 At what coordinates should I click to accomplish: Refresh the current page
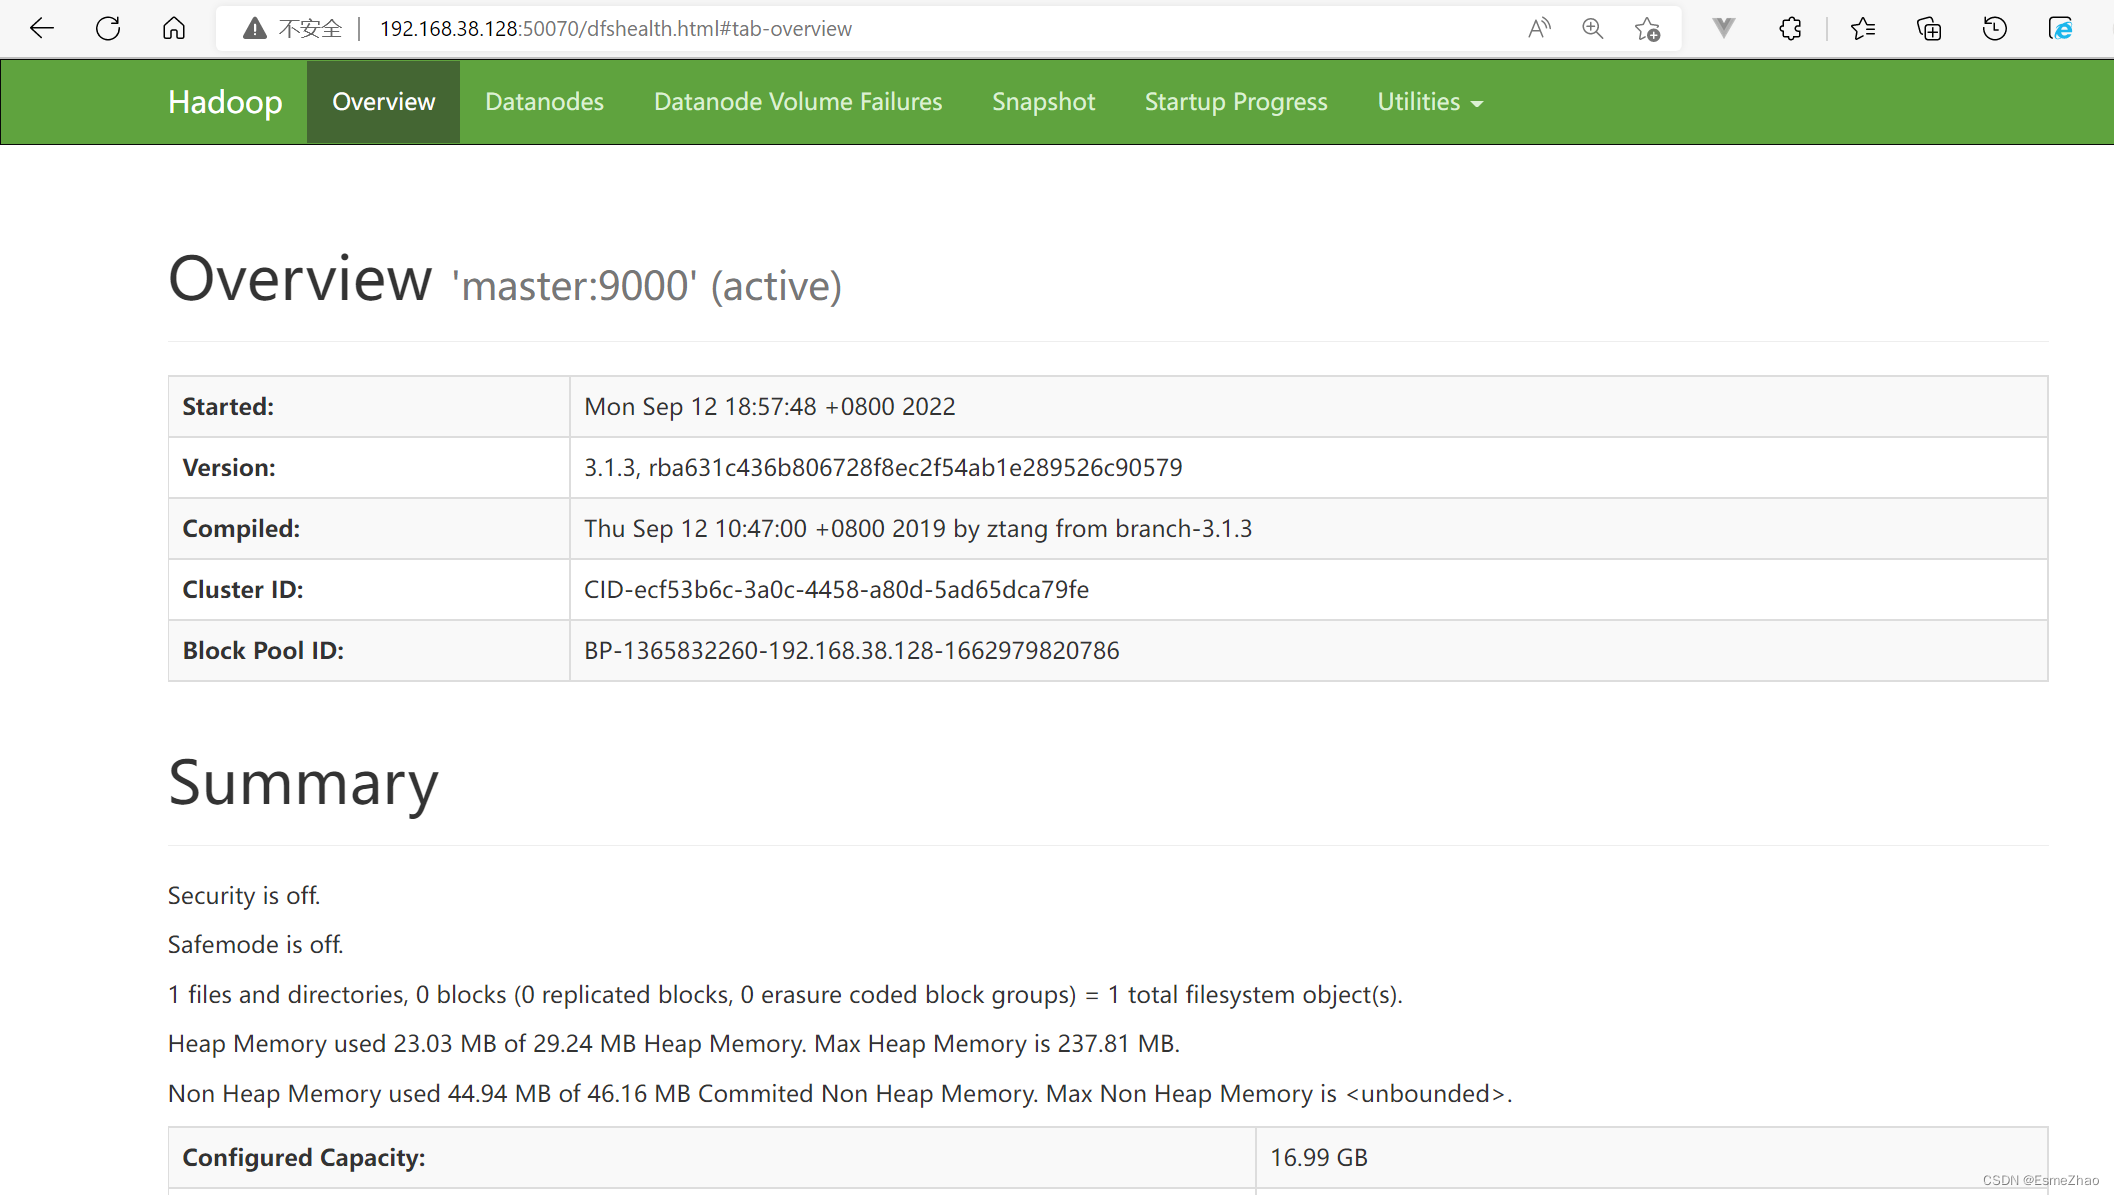107,28
